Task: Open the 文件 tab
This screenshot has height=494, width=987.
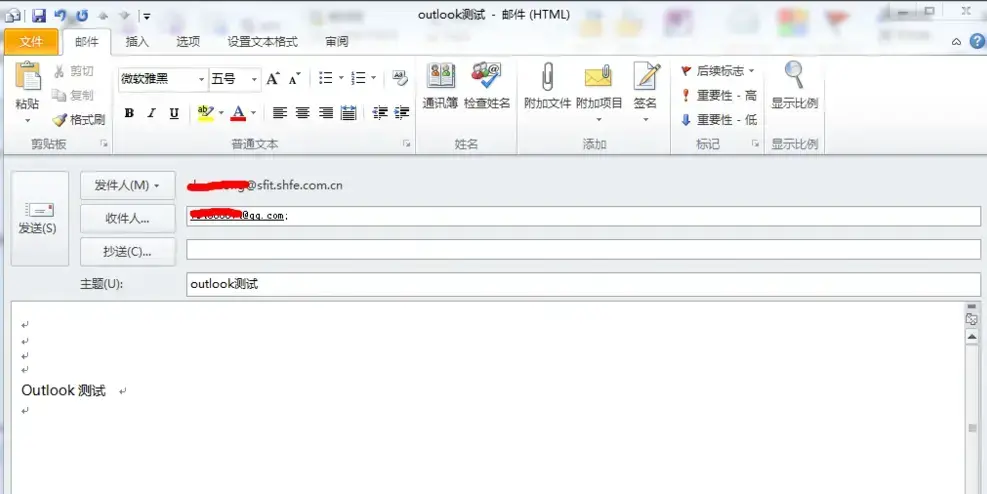Action: 31,42
